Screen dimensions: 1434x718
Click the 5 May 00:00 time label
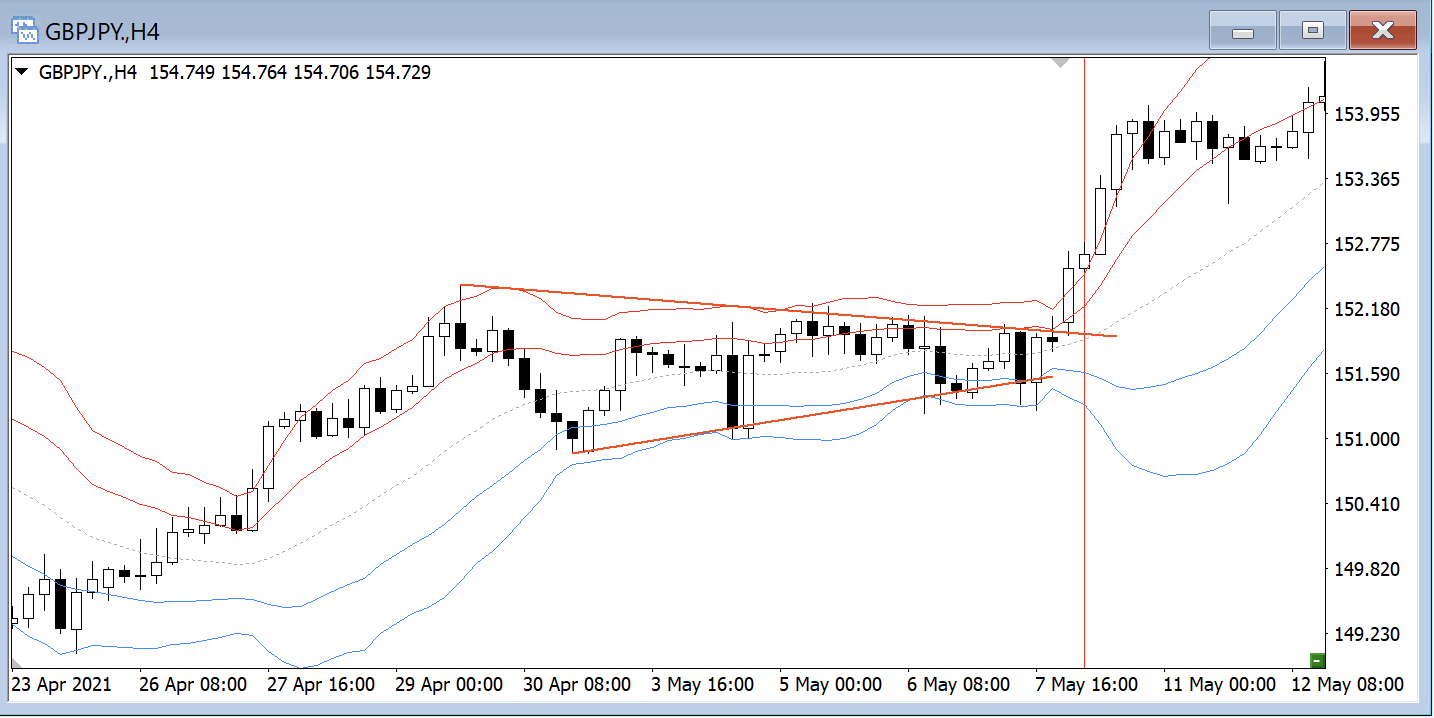830,685
